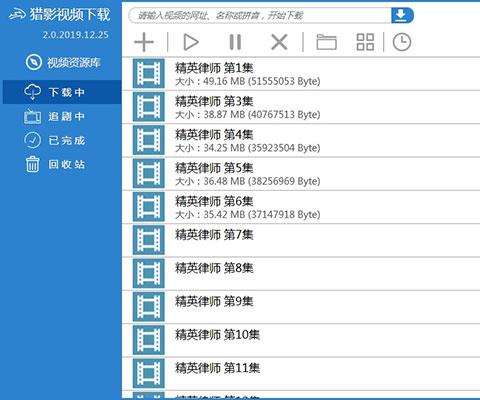Focus the video URL search field

pos(260,15)
